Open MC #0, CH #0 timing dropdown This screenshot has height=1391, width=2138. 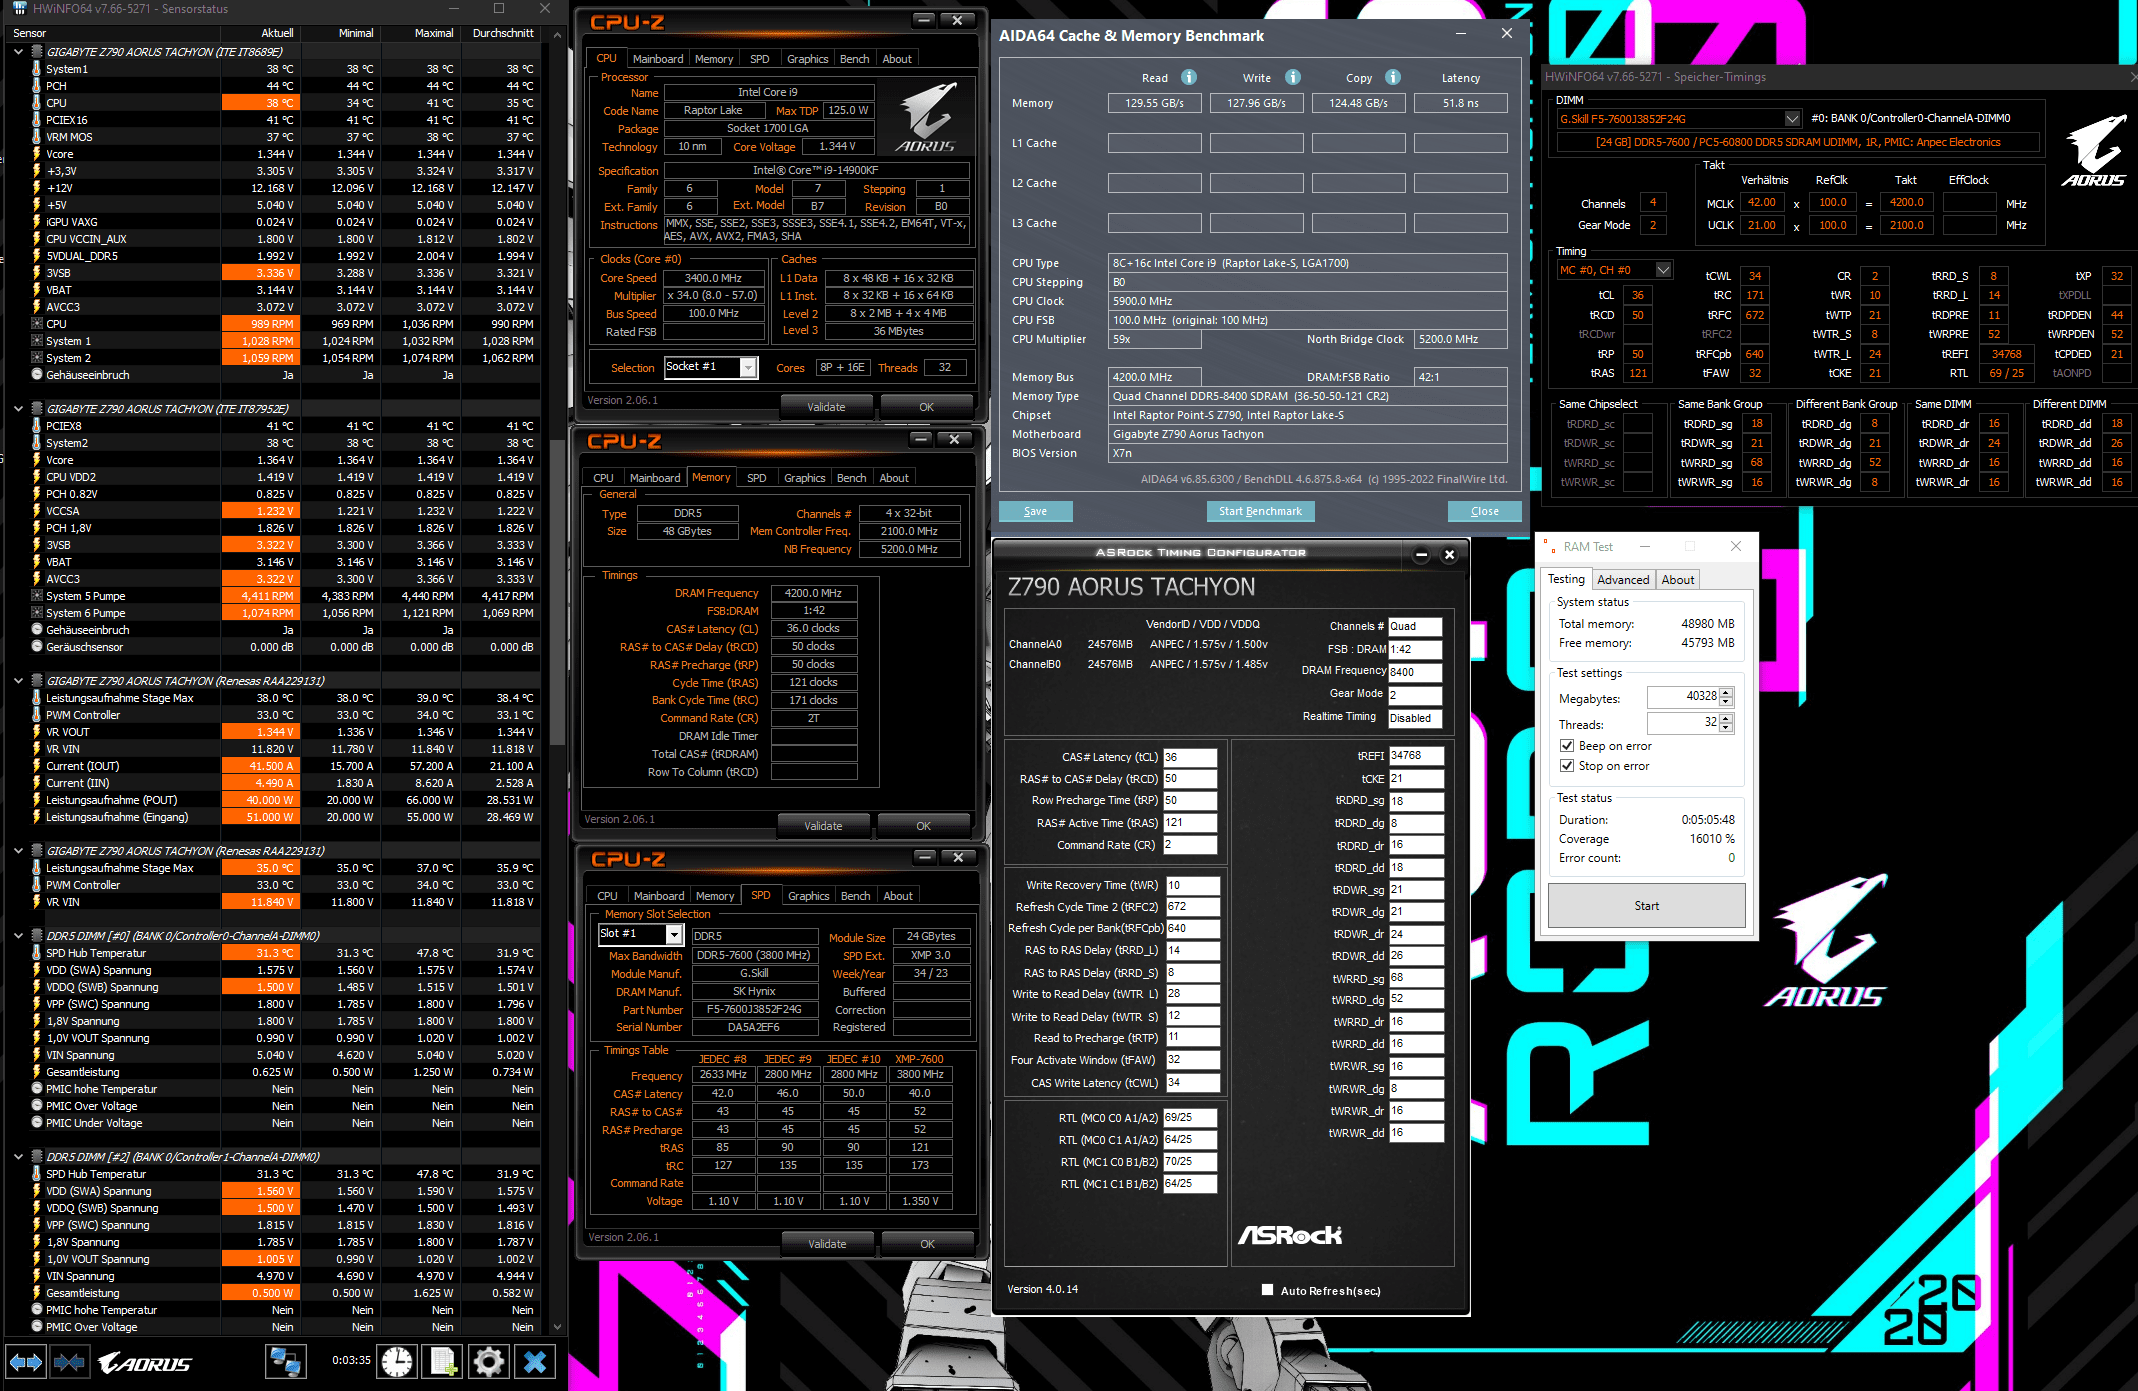(1663, 270)
